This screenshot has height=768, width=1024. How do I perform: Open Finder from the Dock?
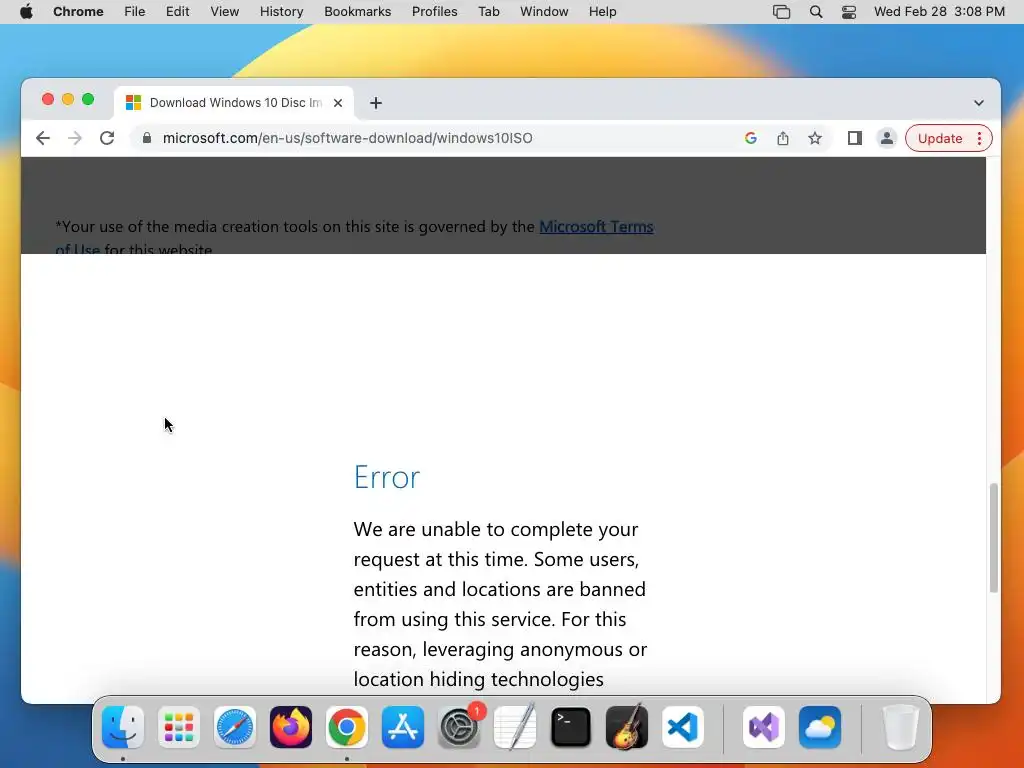coord(123,727)
